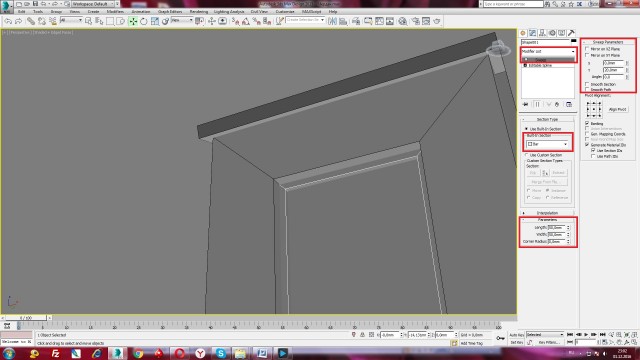
Task: Toggle the Banking checkbox
Action: (587, 123)
